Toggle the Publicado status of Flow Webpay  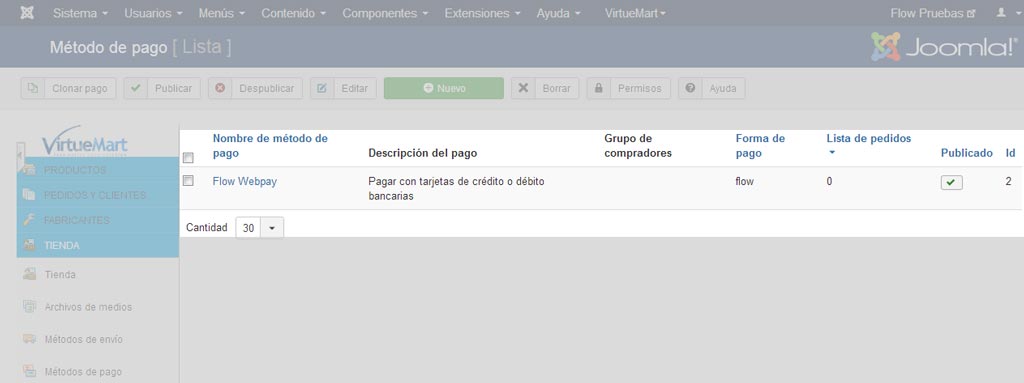point(951,183)
